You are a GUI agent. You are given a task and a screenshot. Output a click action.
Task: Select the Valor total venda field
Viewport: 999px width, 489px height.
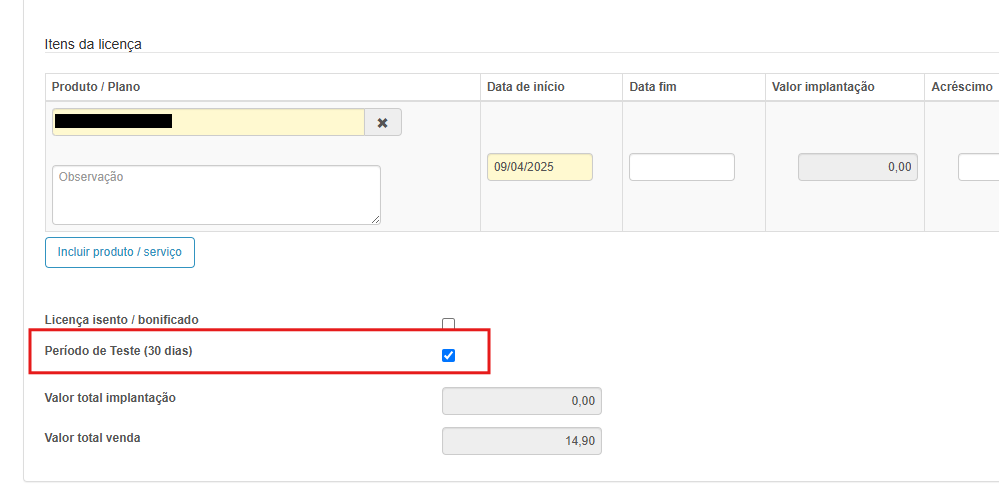tap(521, 441)
